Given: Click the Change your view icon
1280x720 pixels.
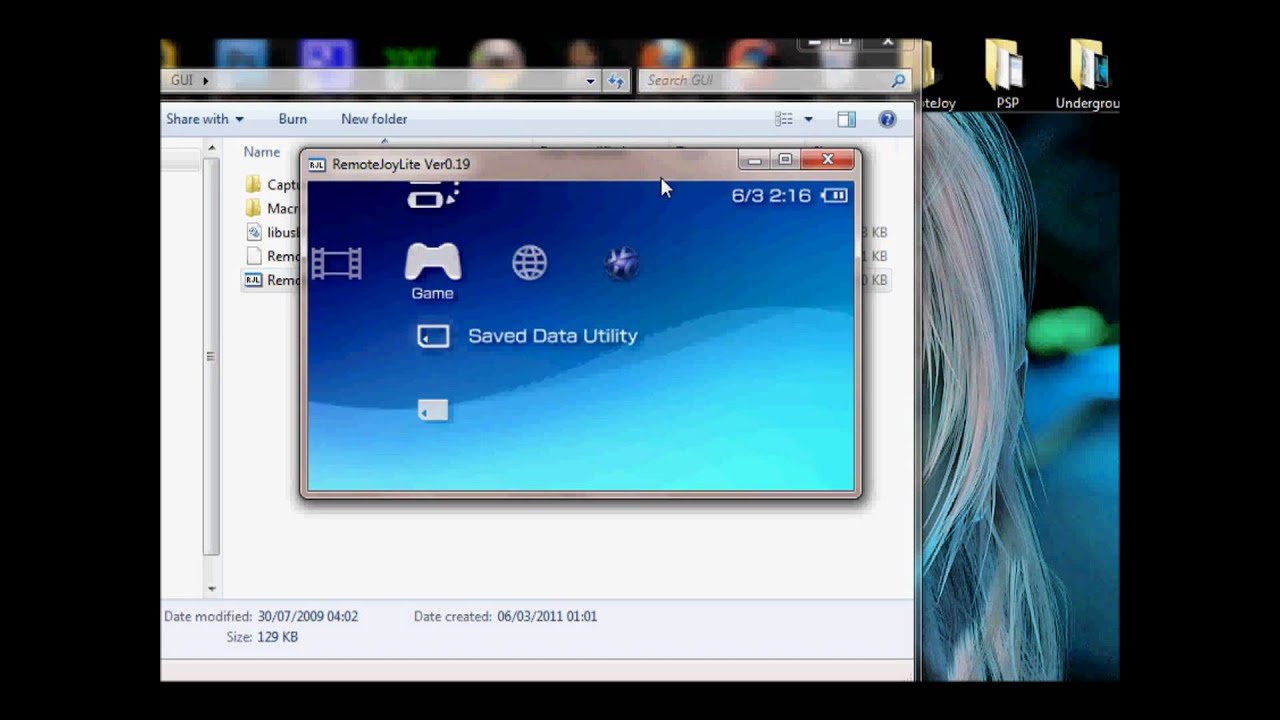Looking at the screenshot, I should (784, 119).
